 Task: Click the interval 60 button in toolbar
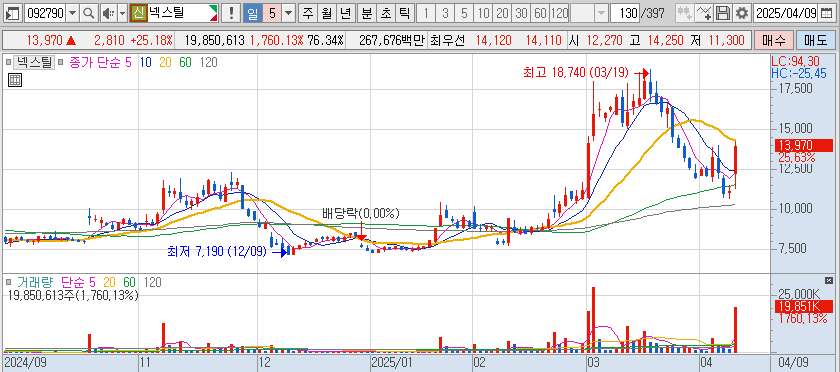(540, 13)
